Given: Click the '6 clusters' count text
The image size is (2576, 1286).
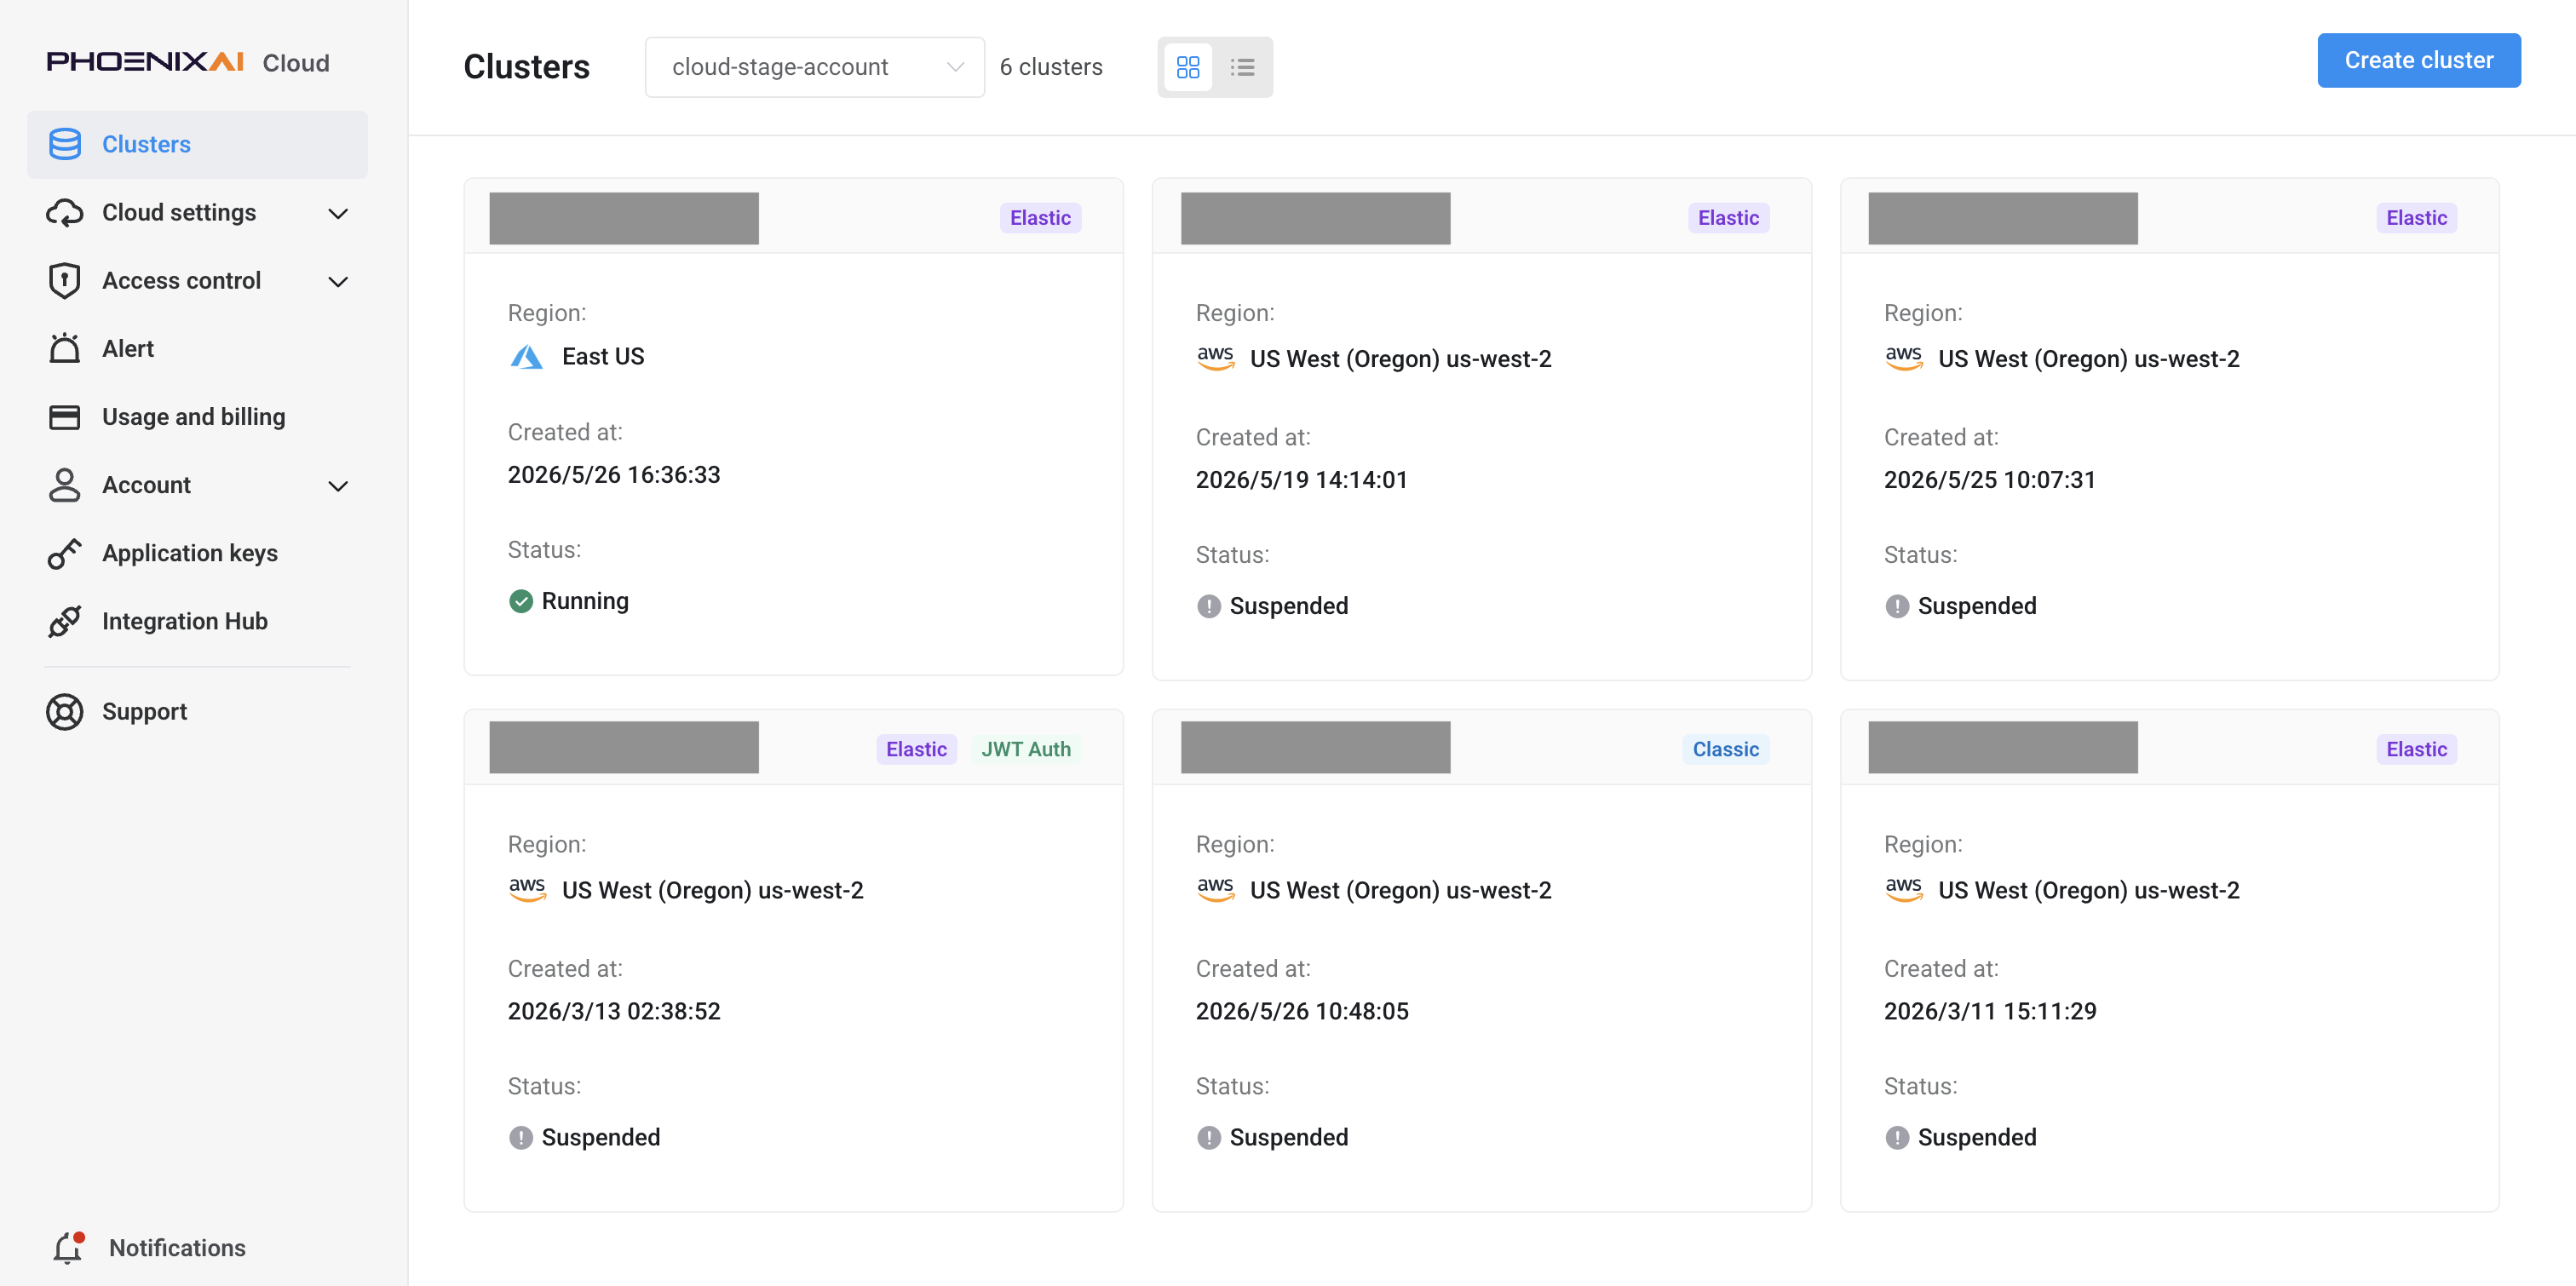Looking at the screenshot, I should pos(1051,67).
